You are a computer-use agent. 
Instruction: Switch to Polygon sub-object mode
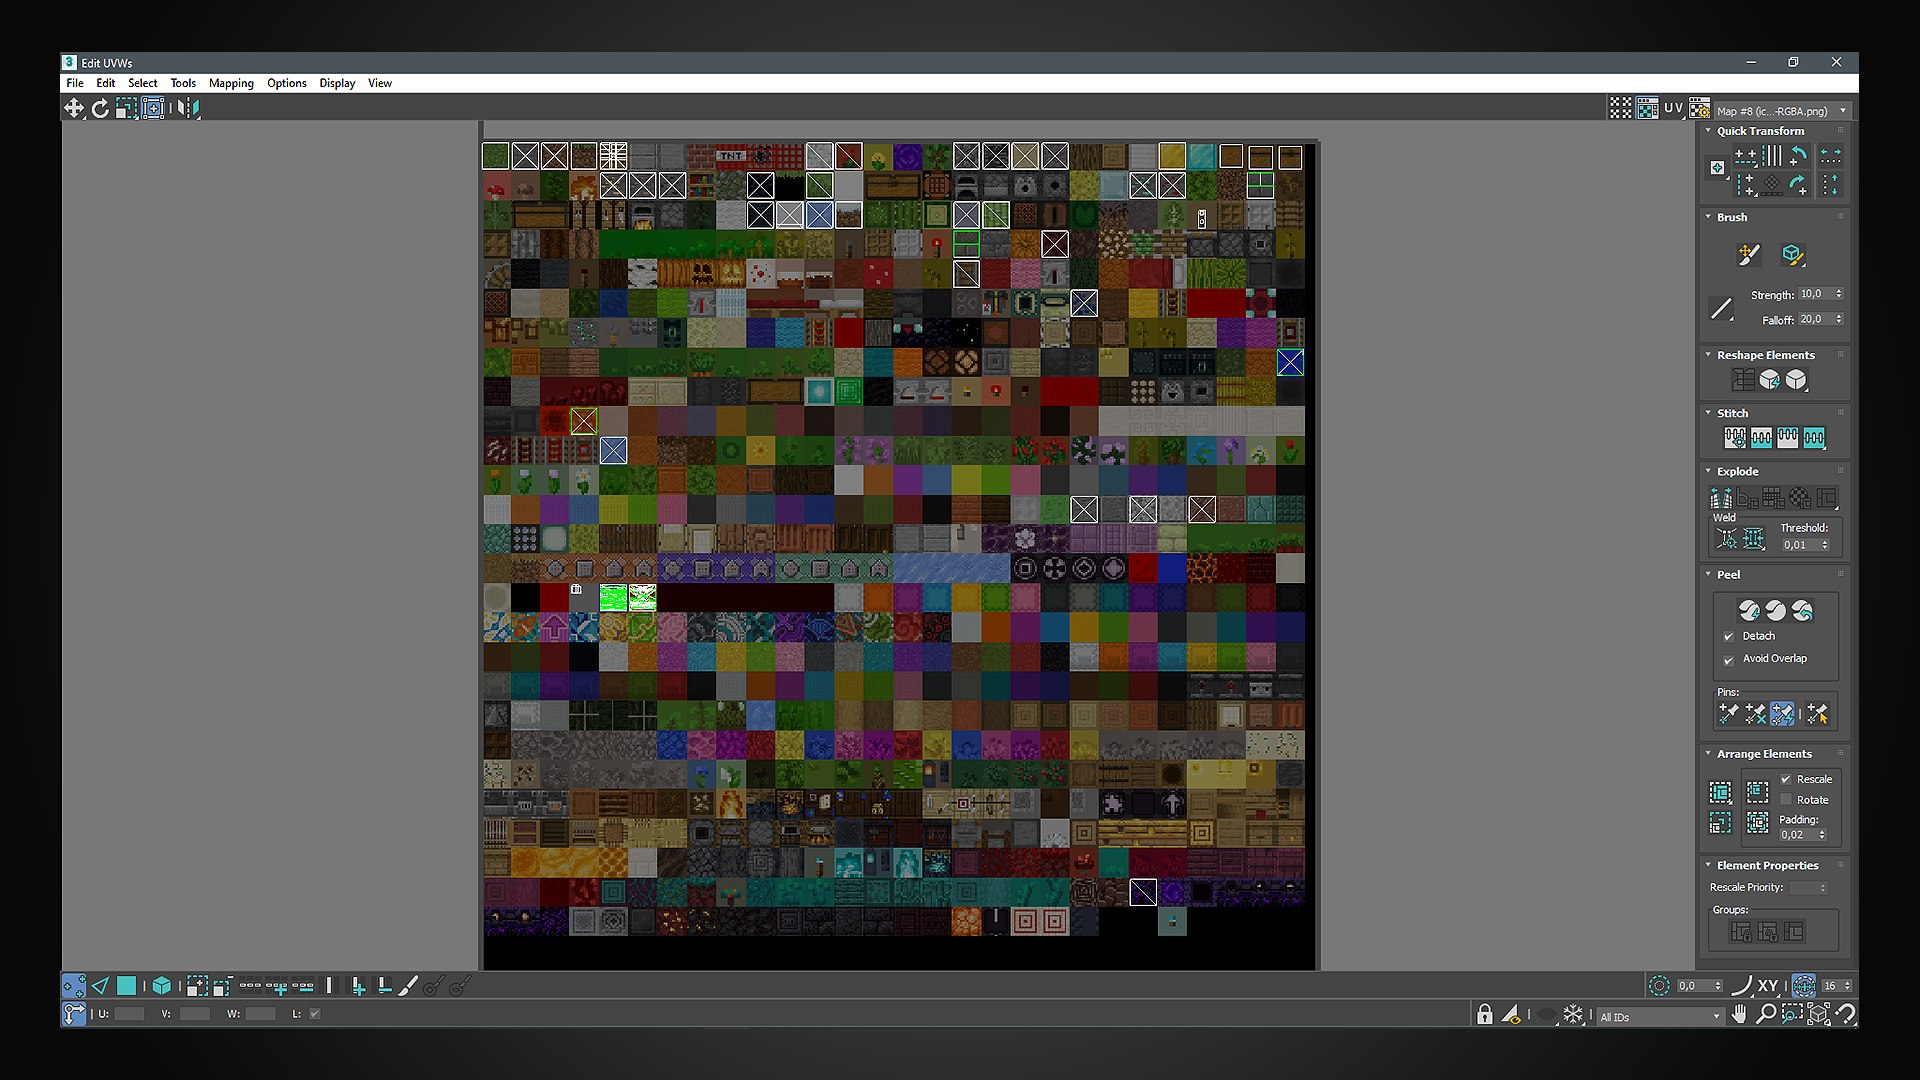click(x=126, y=986)
